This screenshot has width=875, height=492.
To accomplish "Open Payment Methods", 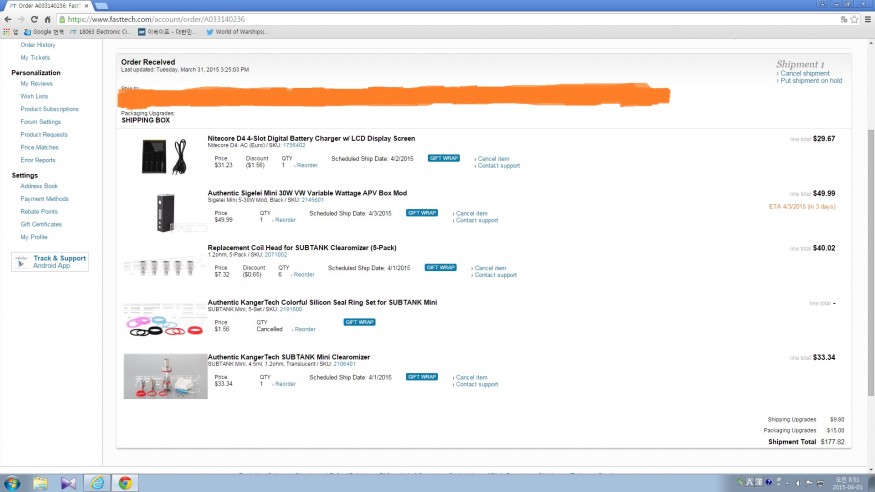I will pos(45,199).
